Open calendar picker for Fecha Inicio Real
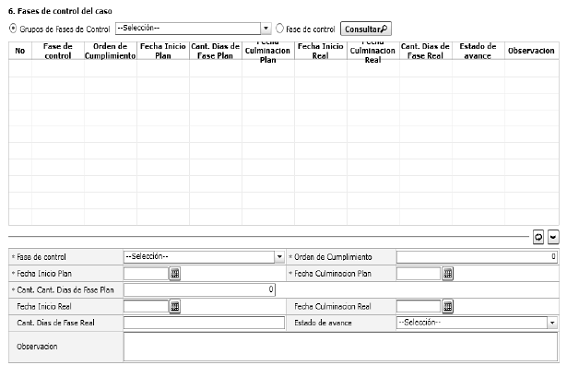The image size is (567, 377). point(175,307)
